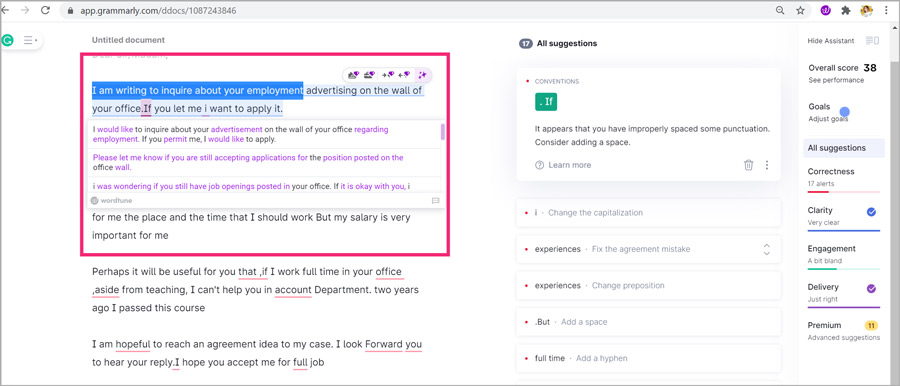This screenshot has width=900, height=386.
Task: Click the underlined word 'full' before job
Action: (300, 362)
